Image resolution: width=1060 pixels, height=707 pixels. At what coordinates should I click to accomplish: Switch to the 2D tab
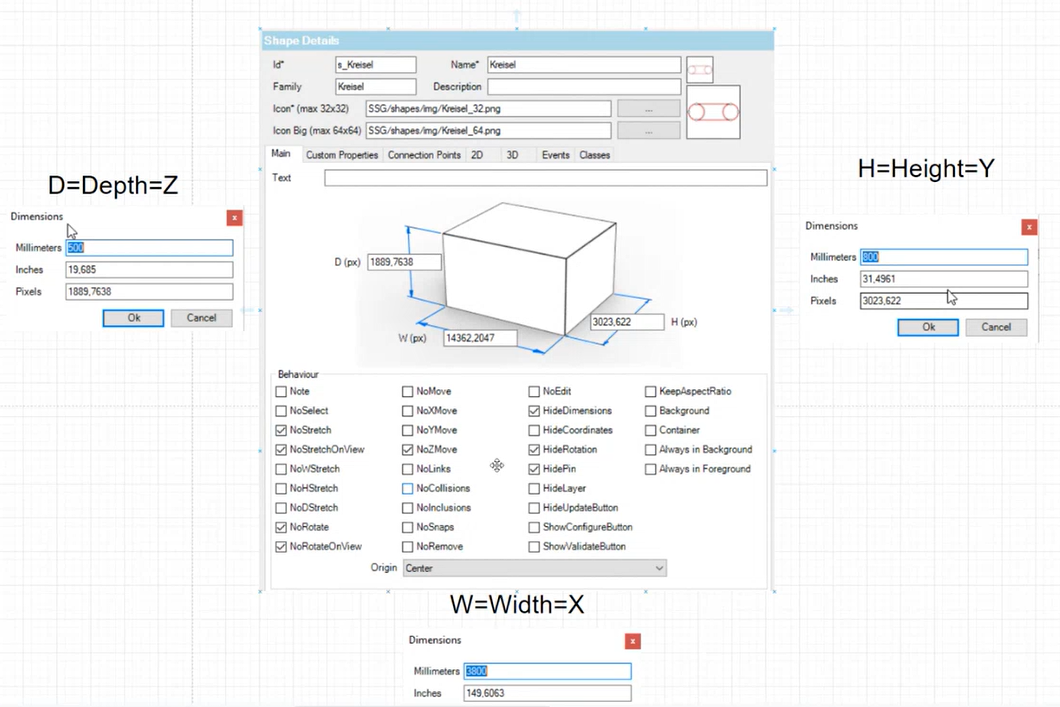tap(477, 155)
